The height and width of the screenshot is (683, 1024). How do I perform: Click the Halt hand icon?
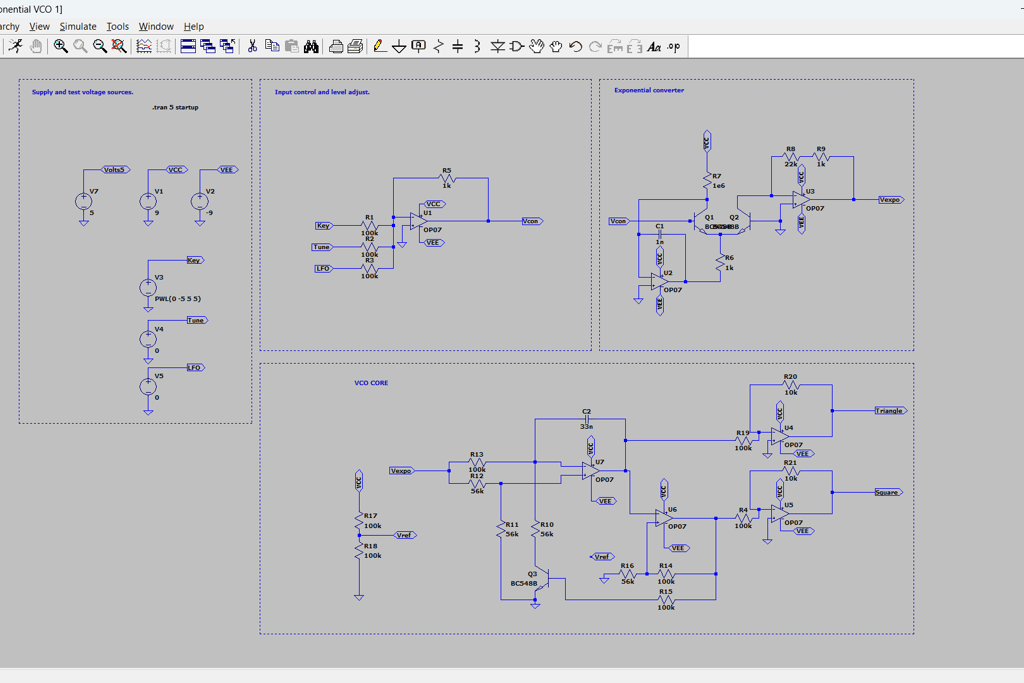(36, 46)
